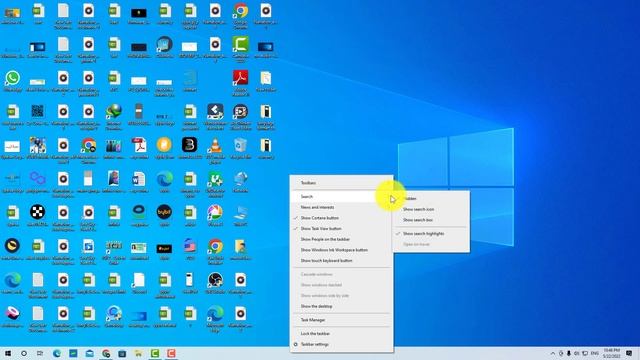Open the clock and date flyout
The height and width of the screenshot is (360, 640).
tap(611, 353)
